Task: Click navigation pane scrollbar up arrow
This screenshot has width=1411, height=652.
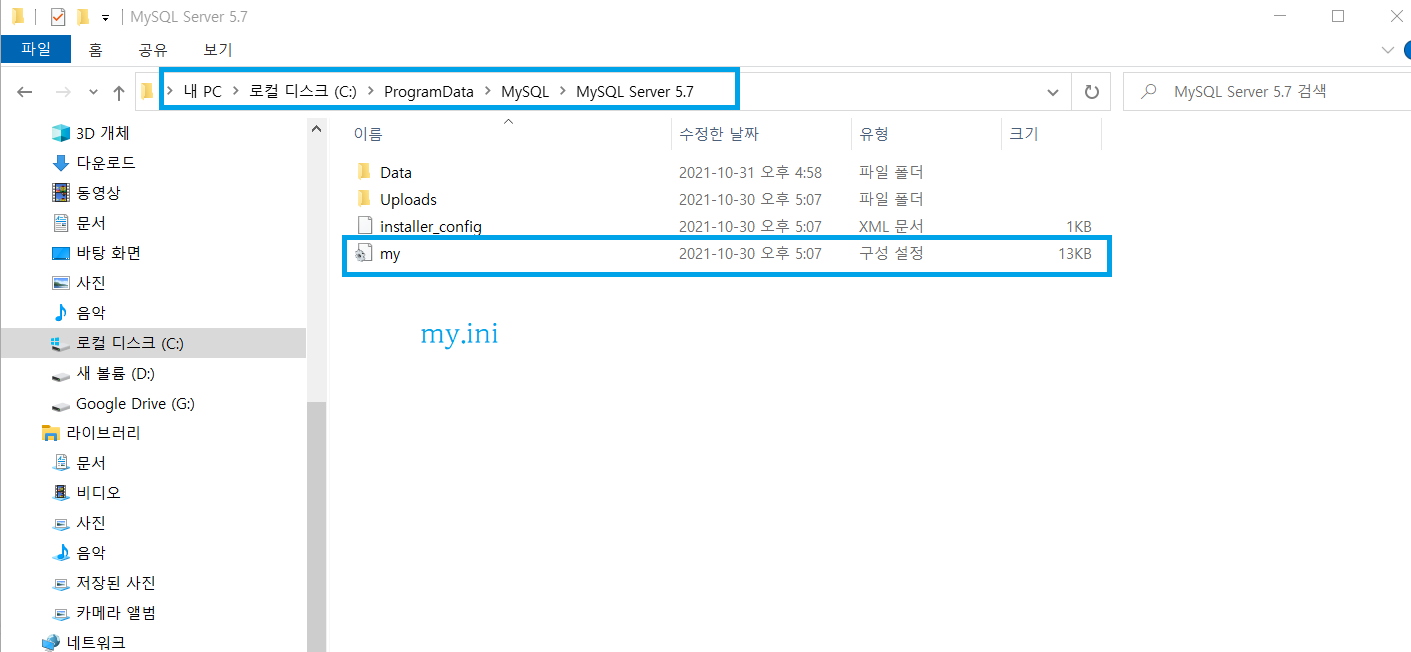Action: coord(317,128)
